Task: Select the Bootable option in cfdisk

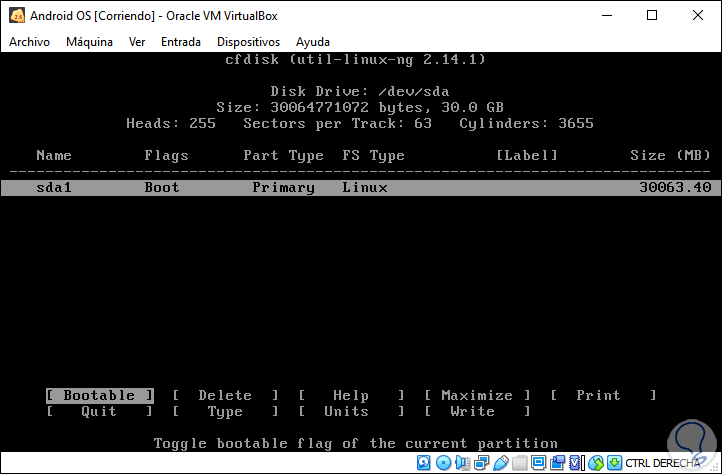Action: pos(99,395)
